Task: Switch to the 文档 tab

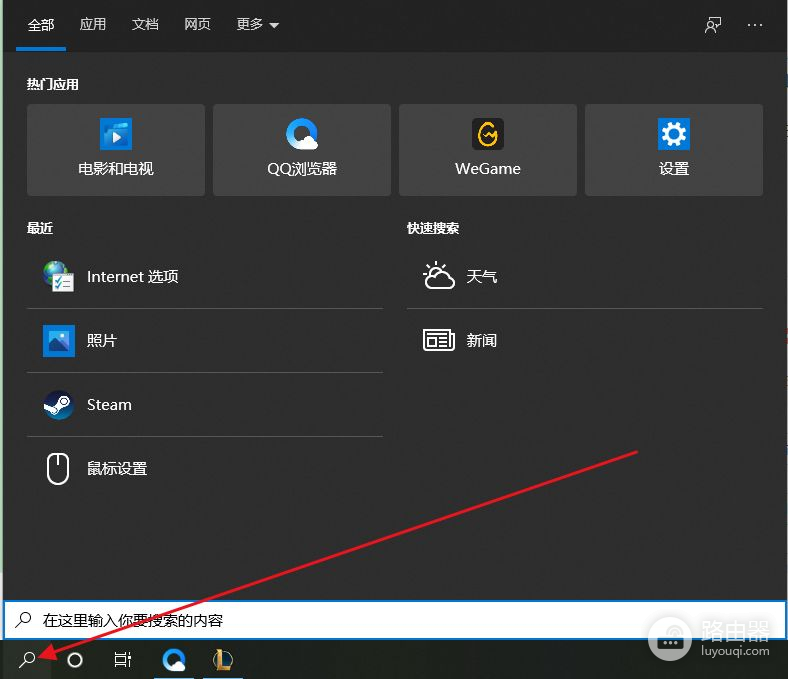Action: (145, 25)
